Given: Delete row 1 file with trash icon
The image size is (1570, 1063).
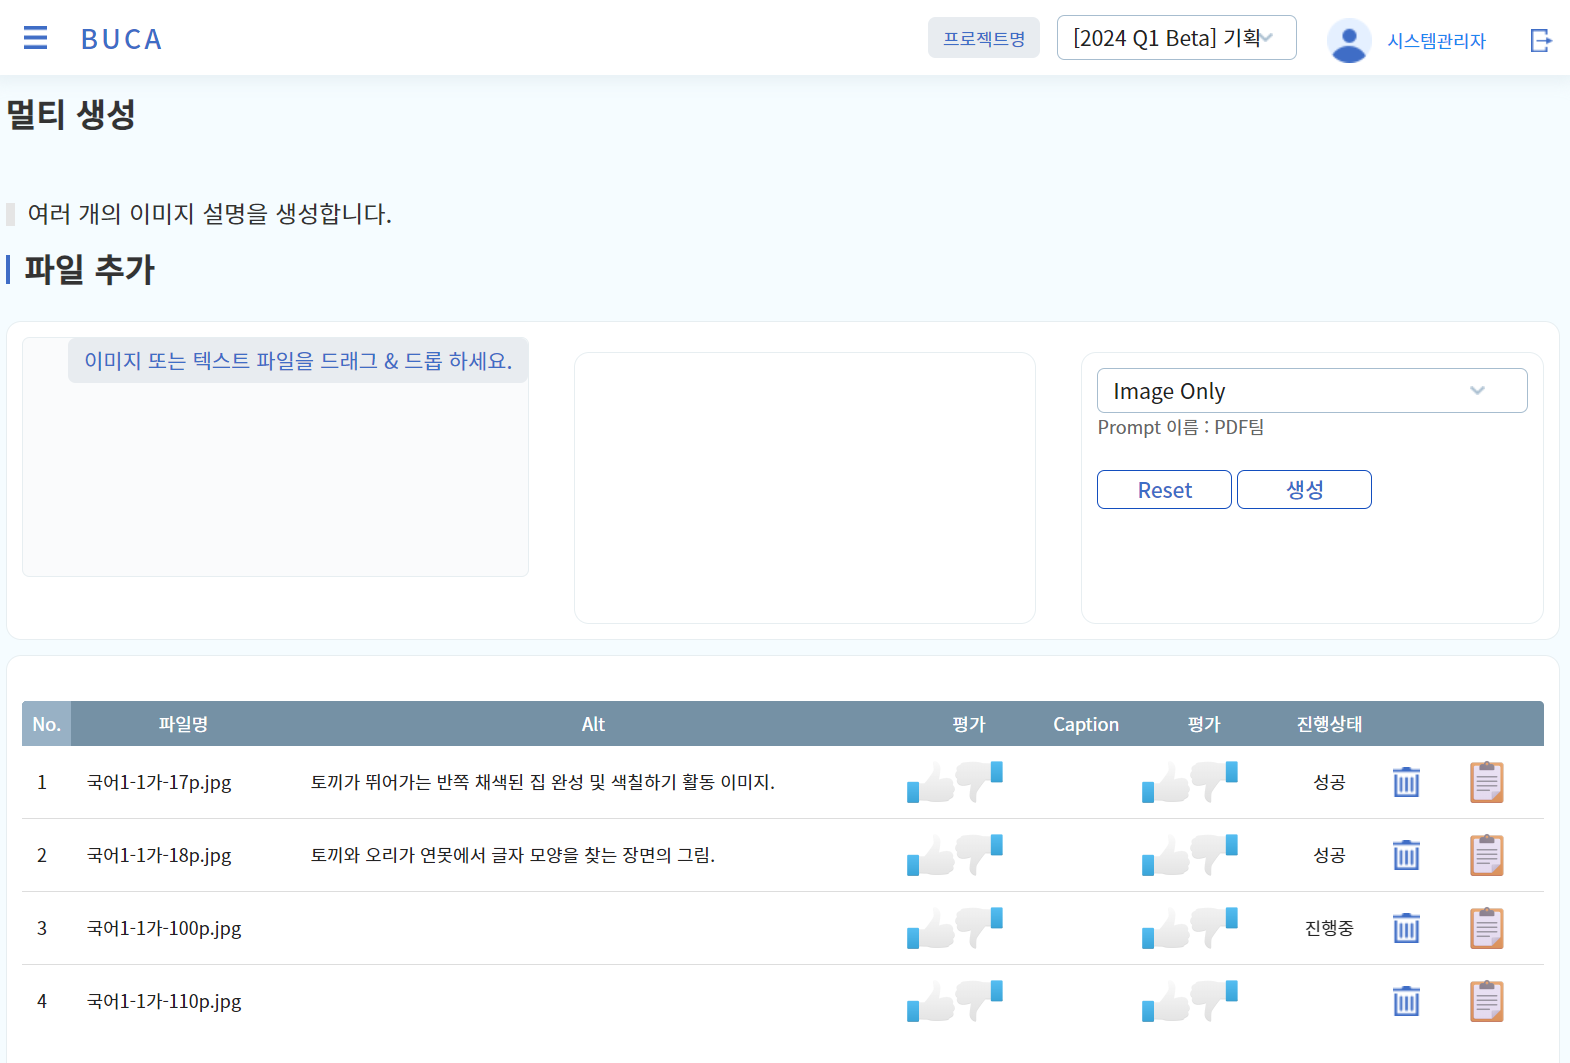Looking at the screenshot, I should click(x=1406, y=782).
